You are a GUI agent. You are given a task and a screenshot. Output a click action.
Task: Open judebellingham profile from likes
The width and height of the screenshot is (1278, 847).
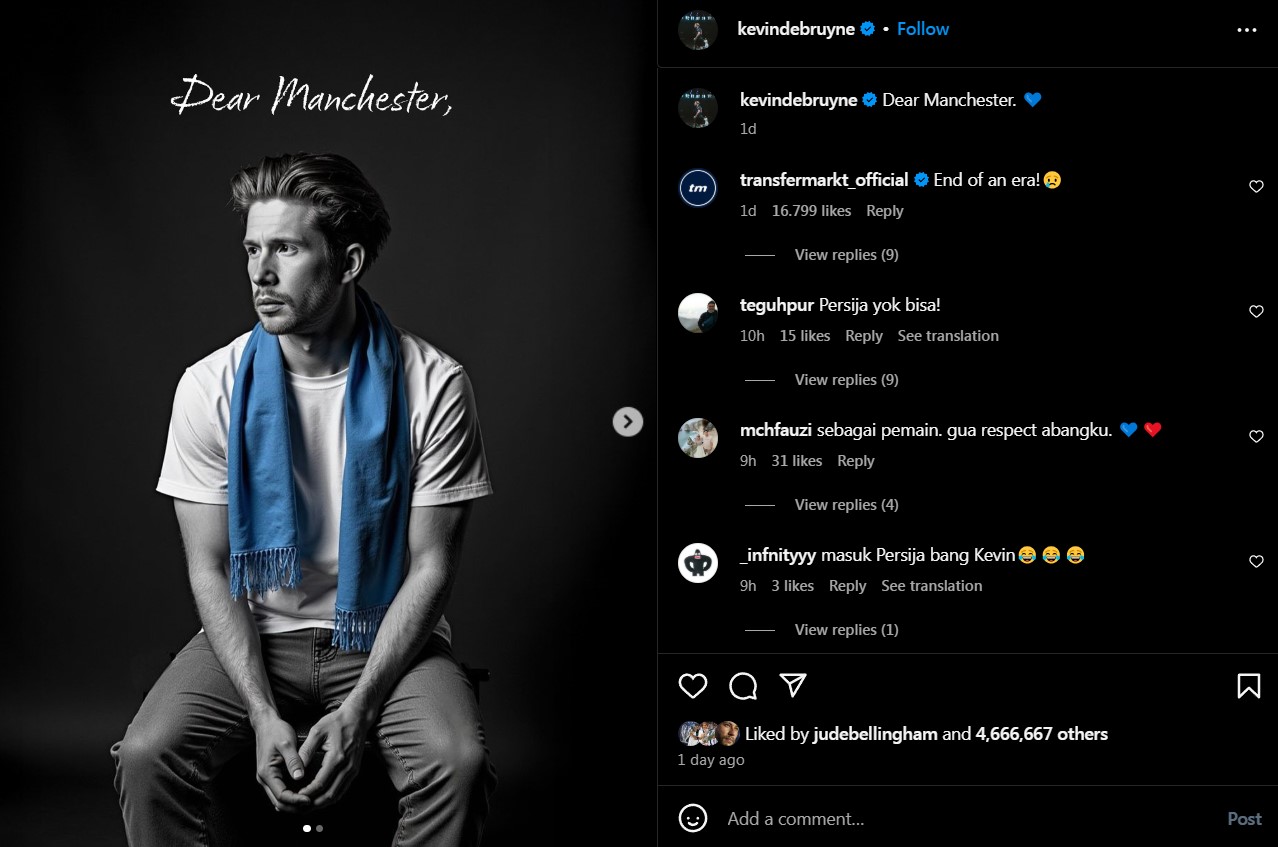(x=875, y=734)
